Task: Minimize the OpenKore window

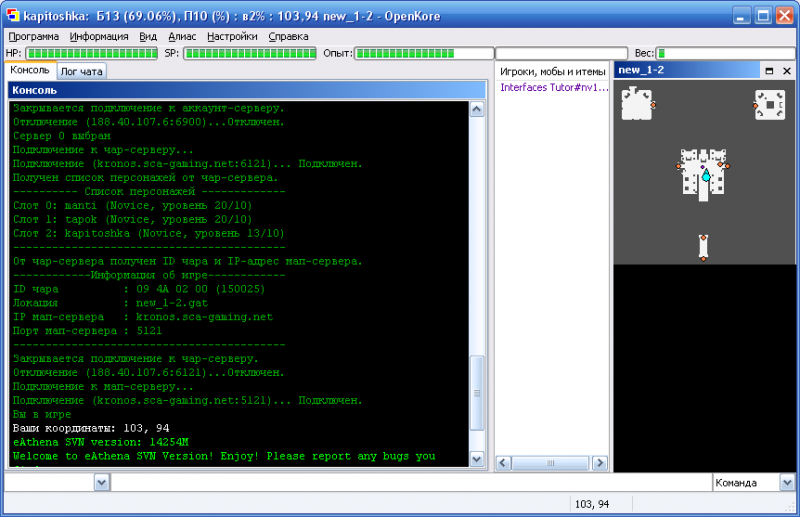Action: pos(742,15)
